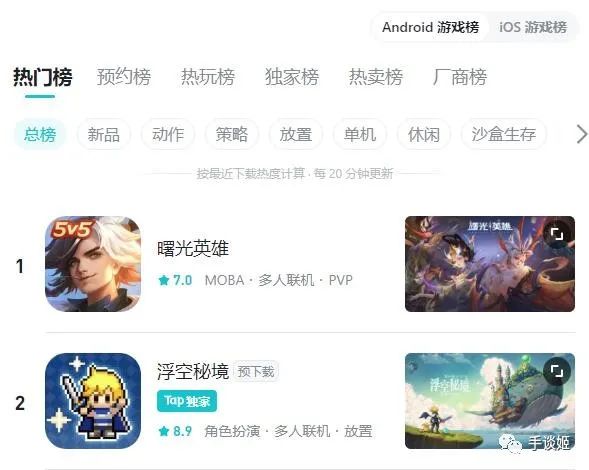The image size is (589, 470).
Task: Click the Tap独家 badge
Action: click(x=187, y=401)
